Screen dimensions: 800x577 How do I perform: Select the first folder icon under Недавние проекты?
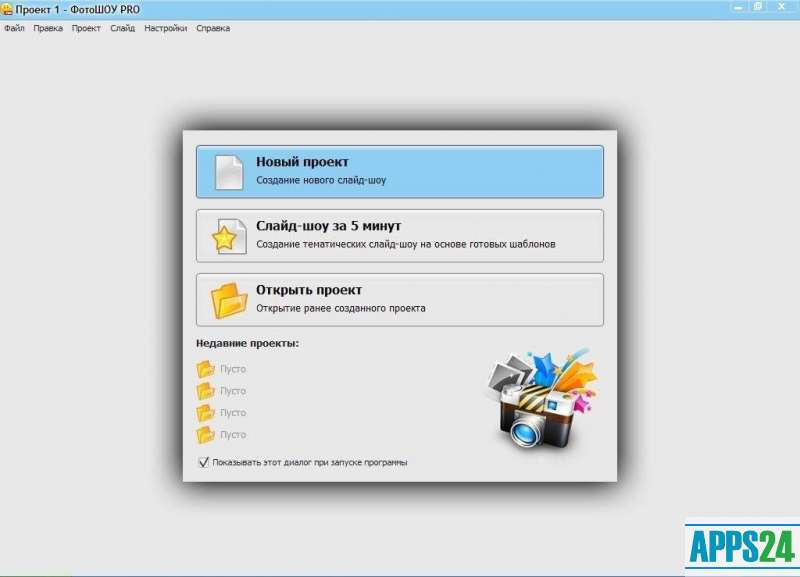pos(206,370)
